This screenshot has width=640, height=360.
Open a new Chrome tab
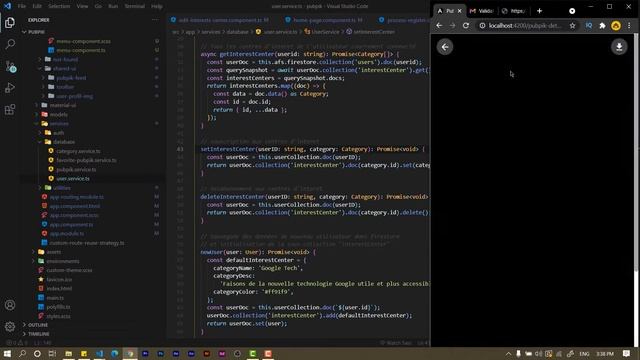[540, 11]
